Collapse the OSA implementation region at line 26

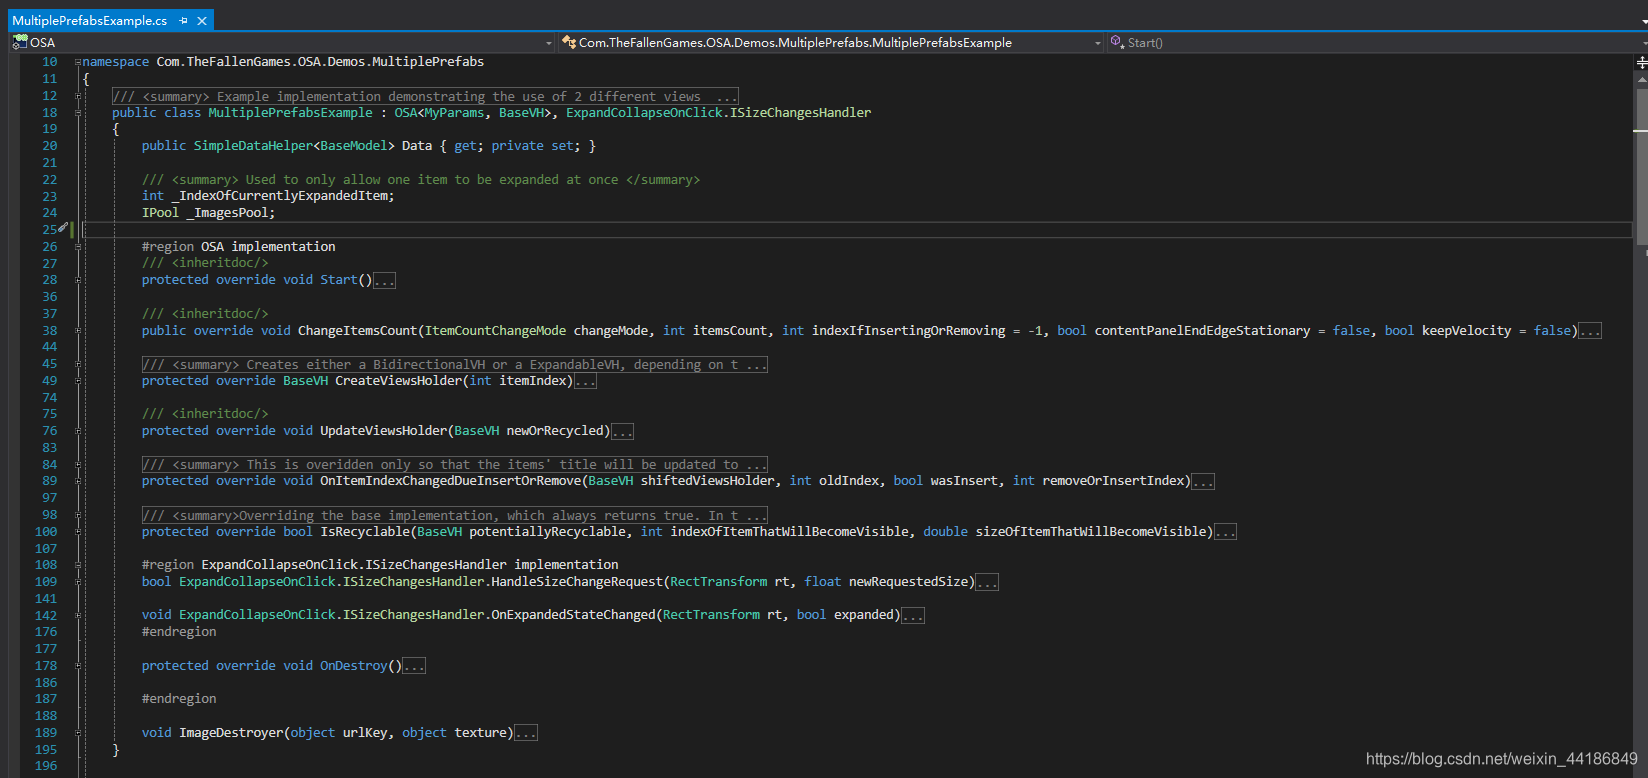pos(78,247)
